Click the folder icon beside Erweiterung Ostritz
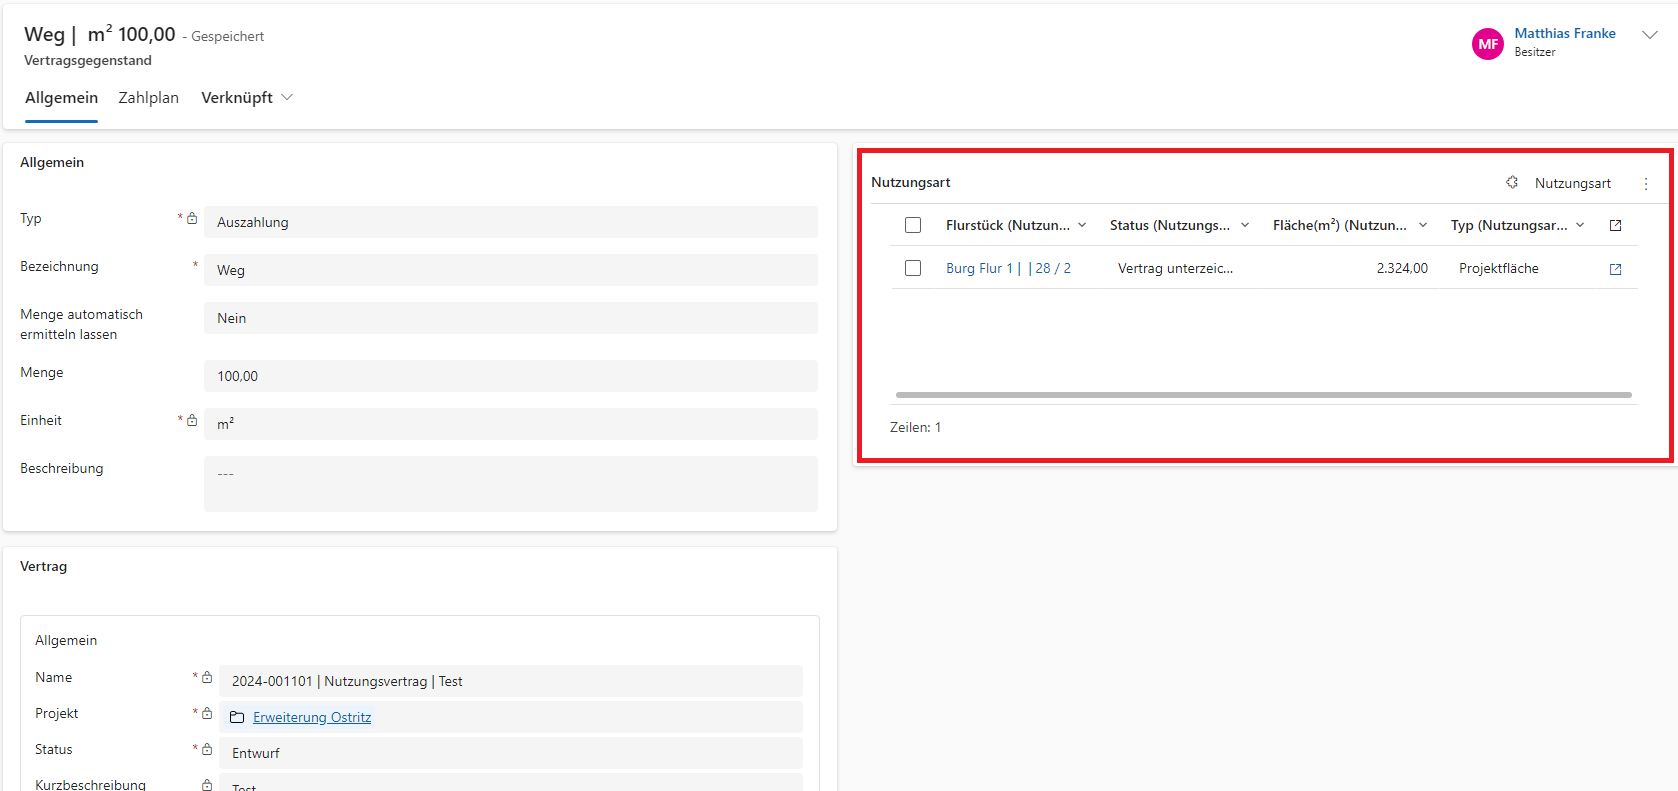 (237, 717)
